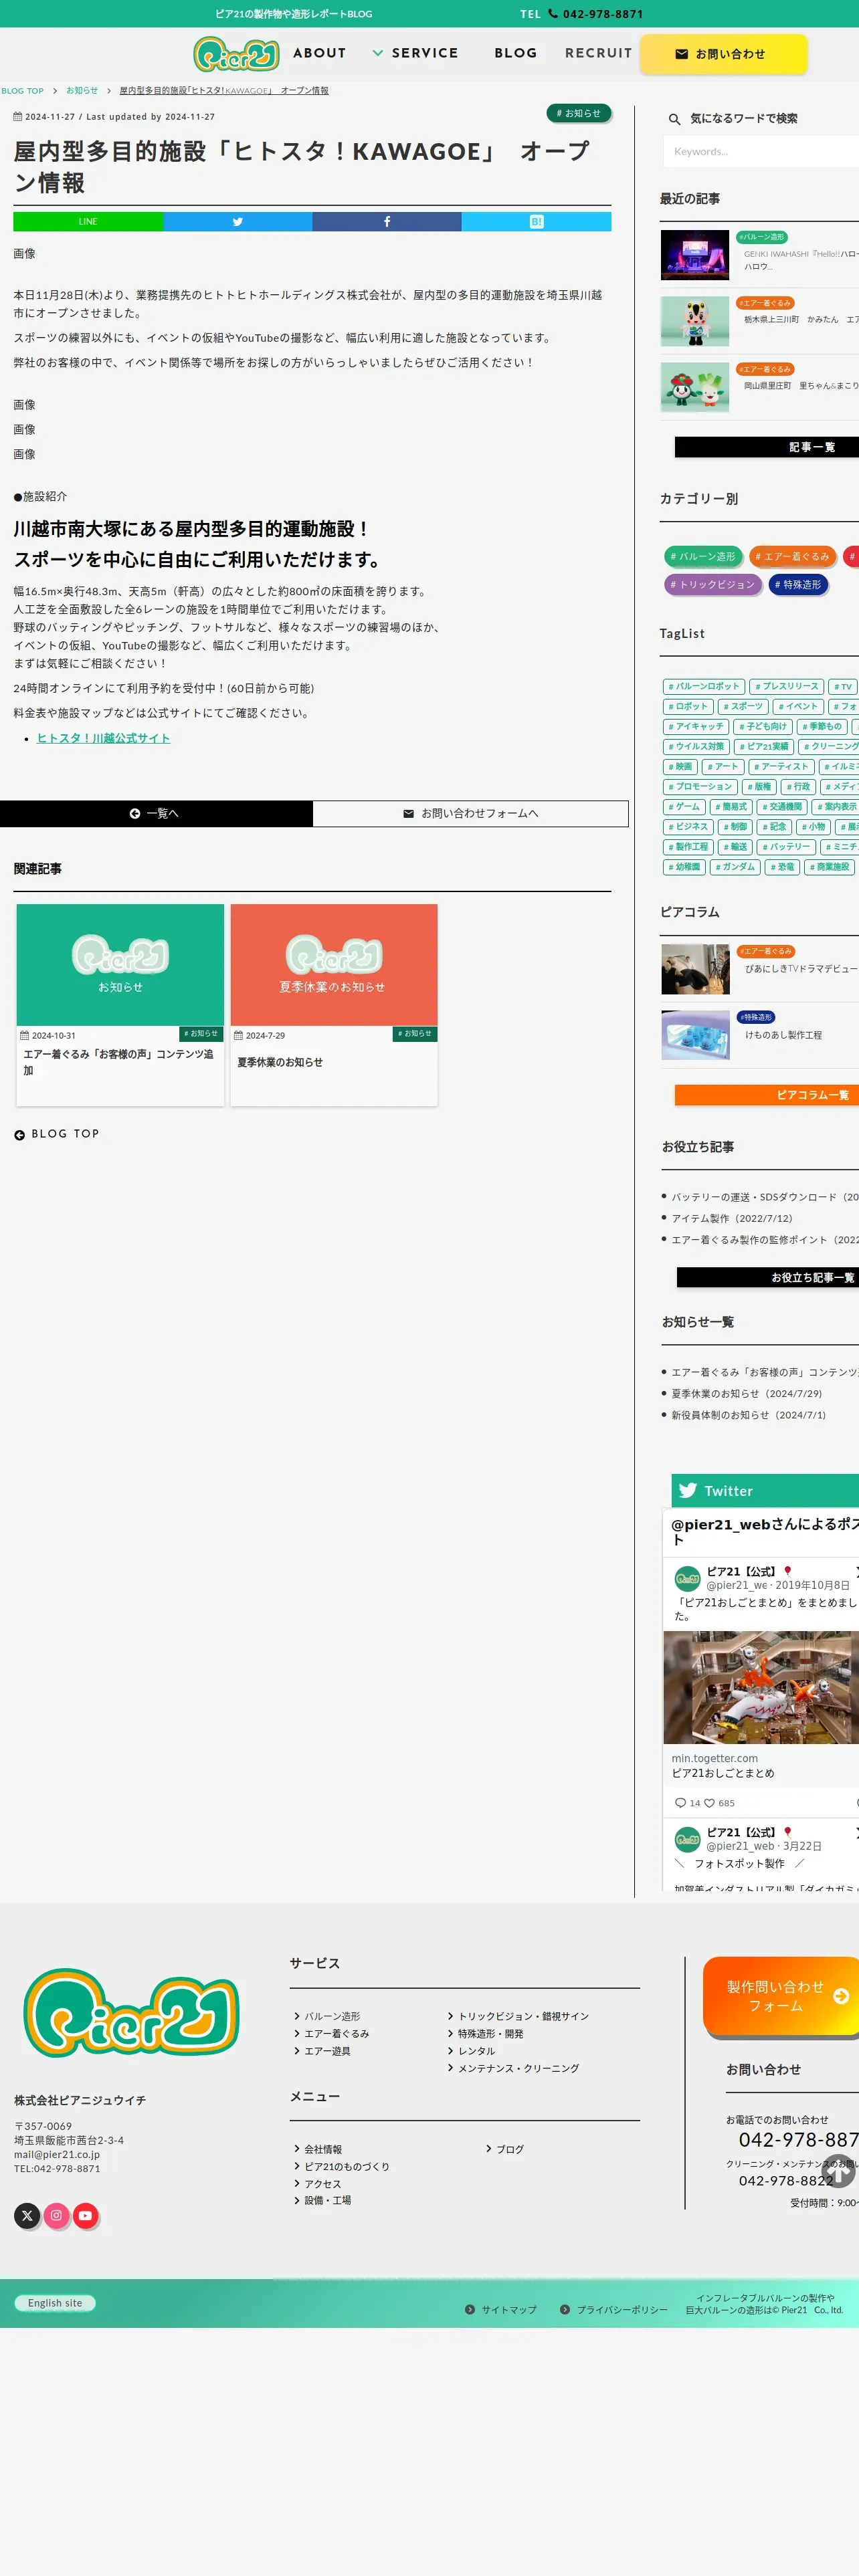Viewport: 859px width, 2576px height.
Task: Open the GENKI IWAHASHI article thumbnail
Action: point(695,255)
